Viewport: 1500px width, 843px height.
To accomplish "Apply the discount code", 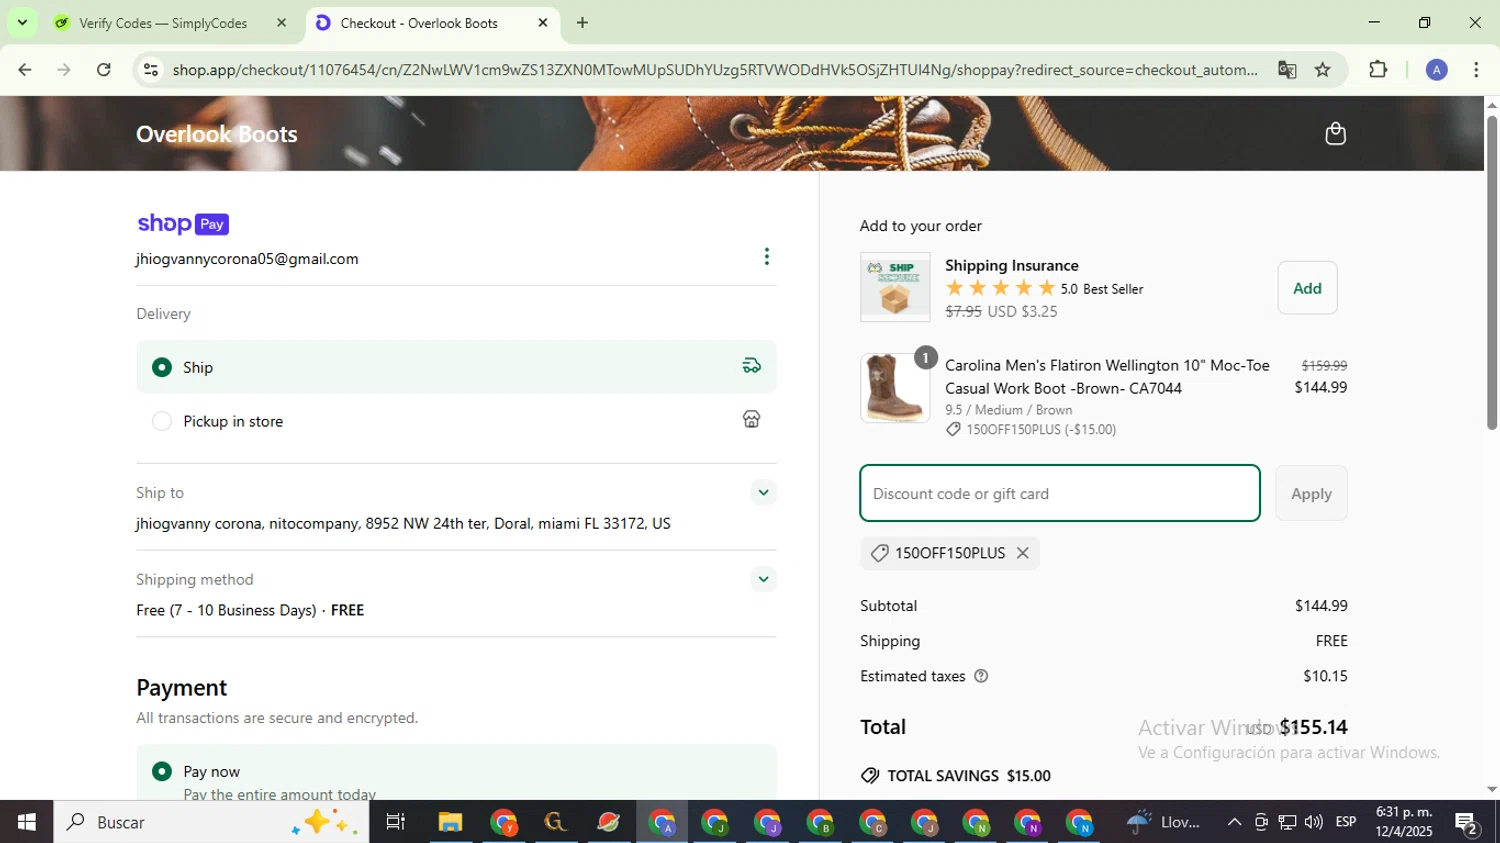I will click(x=1311, y=493).
